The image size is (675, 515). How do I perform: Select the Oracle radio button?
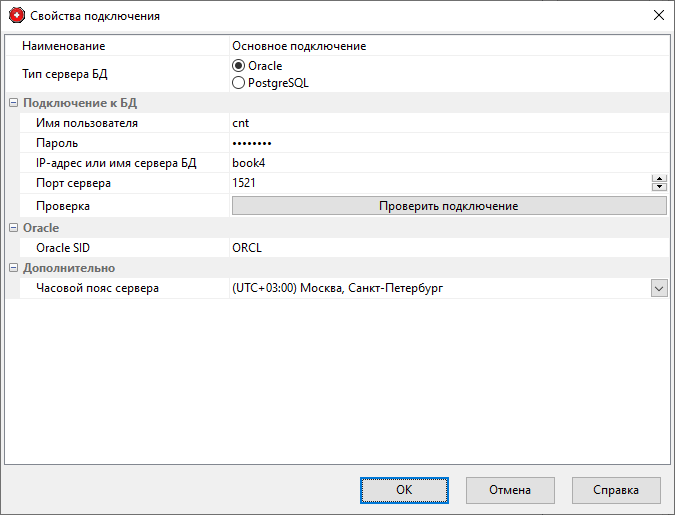click(239, 66)
